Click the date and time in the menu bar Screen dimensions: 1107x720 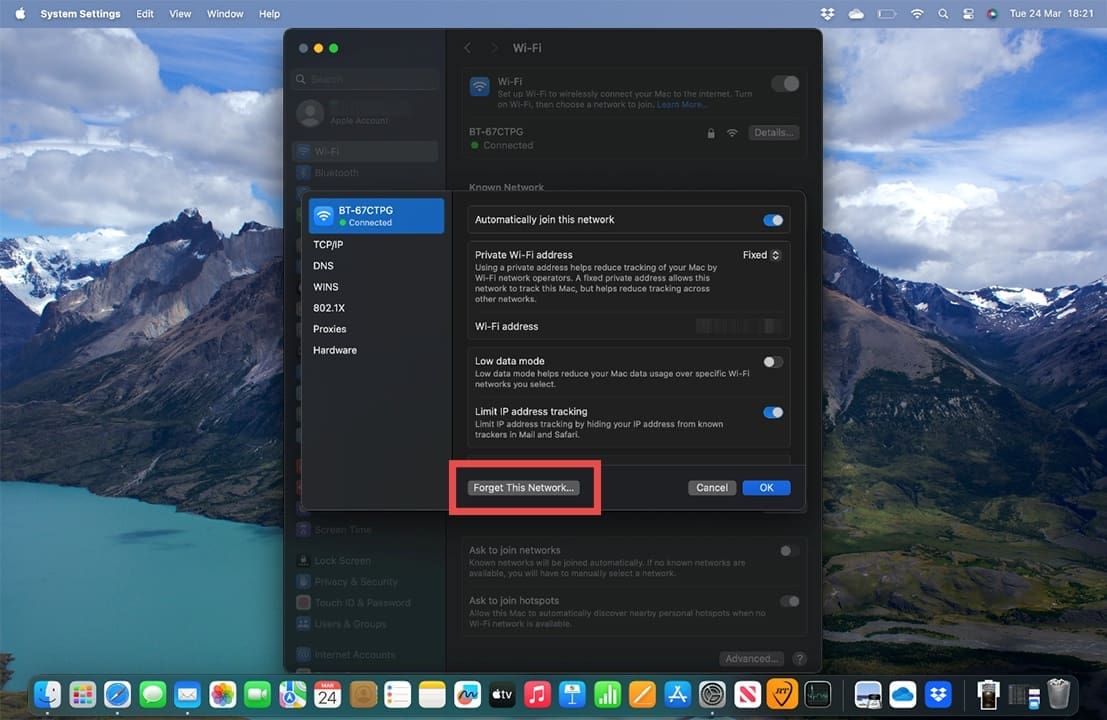[x=1051, y=13]
